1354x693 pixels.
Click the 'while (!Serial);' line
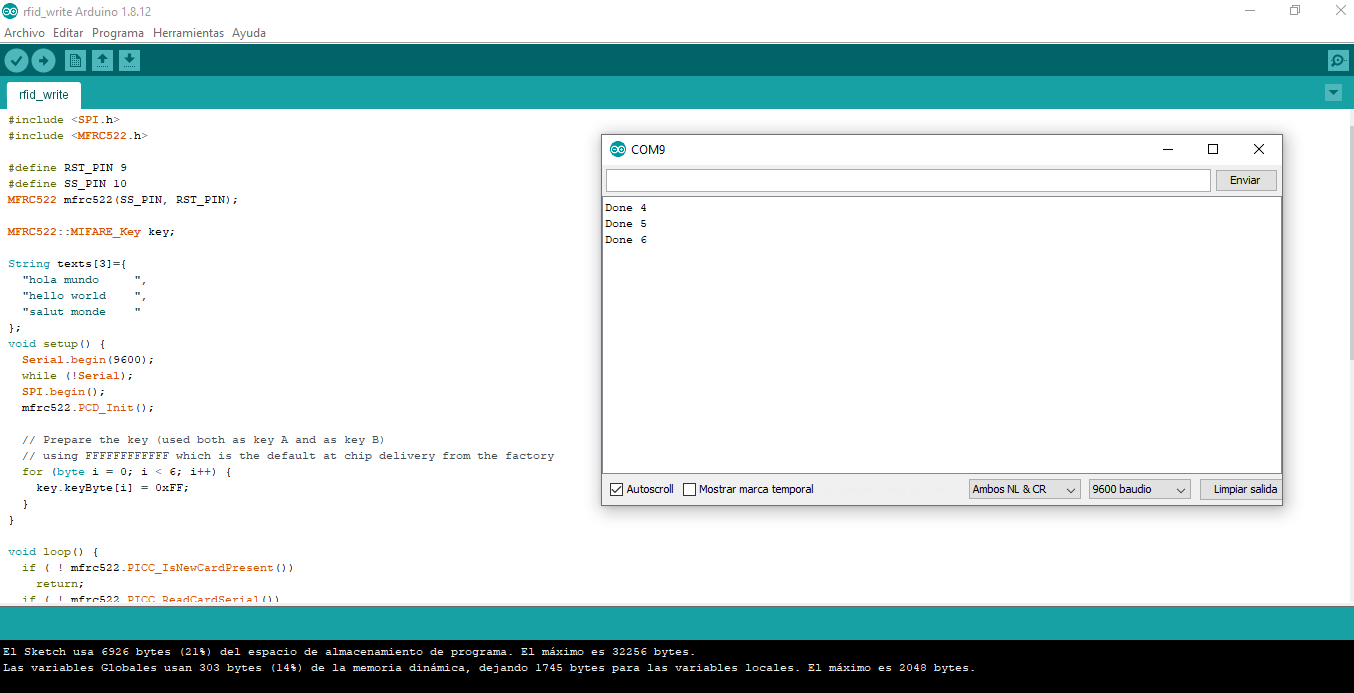(77, 376)
